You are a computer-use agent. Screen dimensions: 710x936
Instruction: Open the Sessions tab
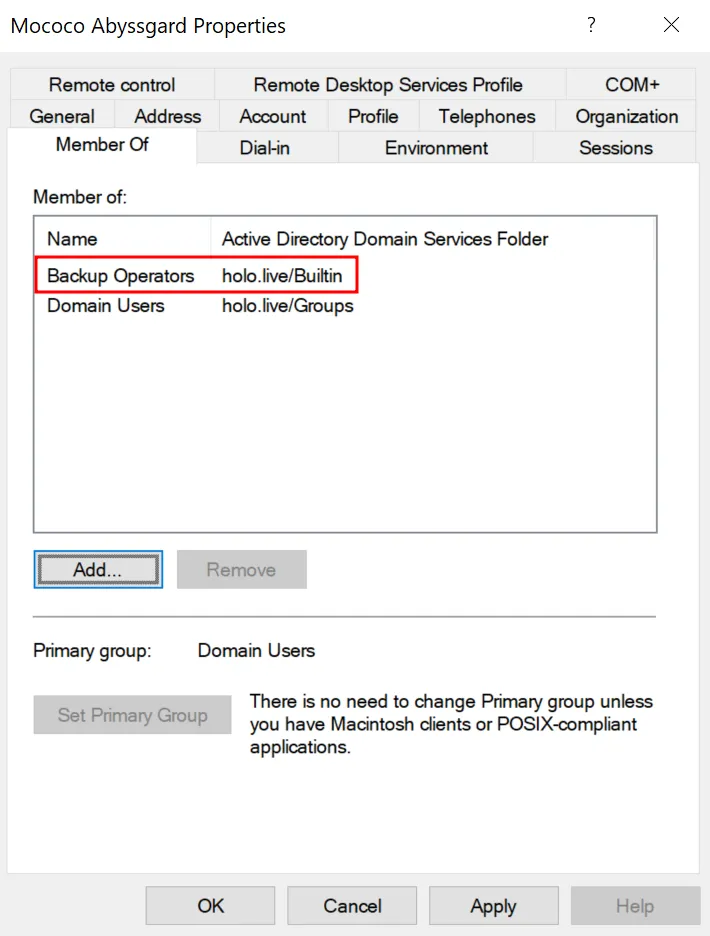click(x=616, y=147)
